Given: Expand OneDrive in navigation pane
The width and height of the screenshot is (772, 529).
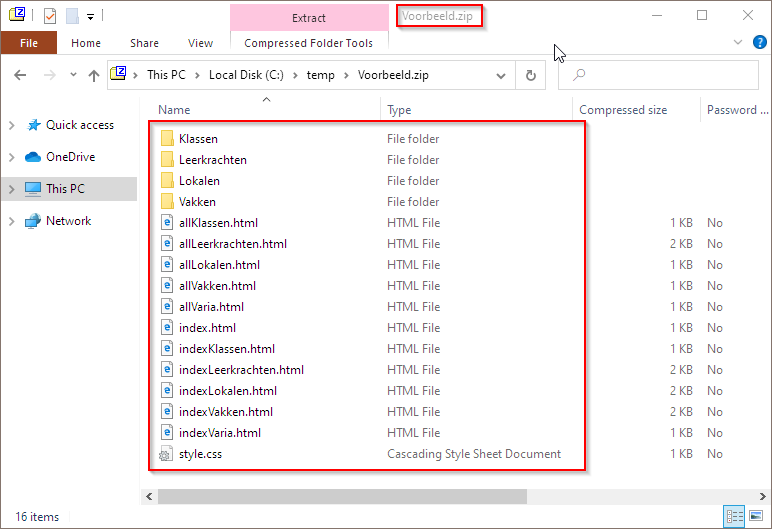Looking at the screenshot, I should pyautogui.click(x=12, y=158).
